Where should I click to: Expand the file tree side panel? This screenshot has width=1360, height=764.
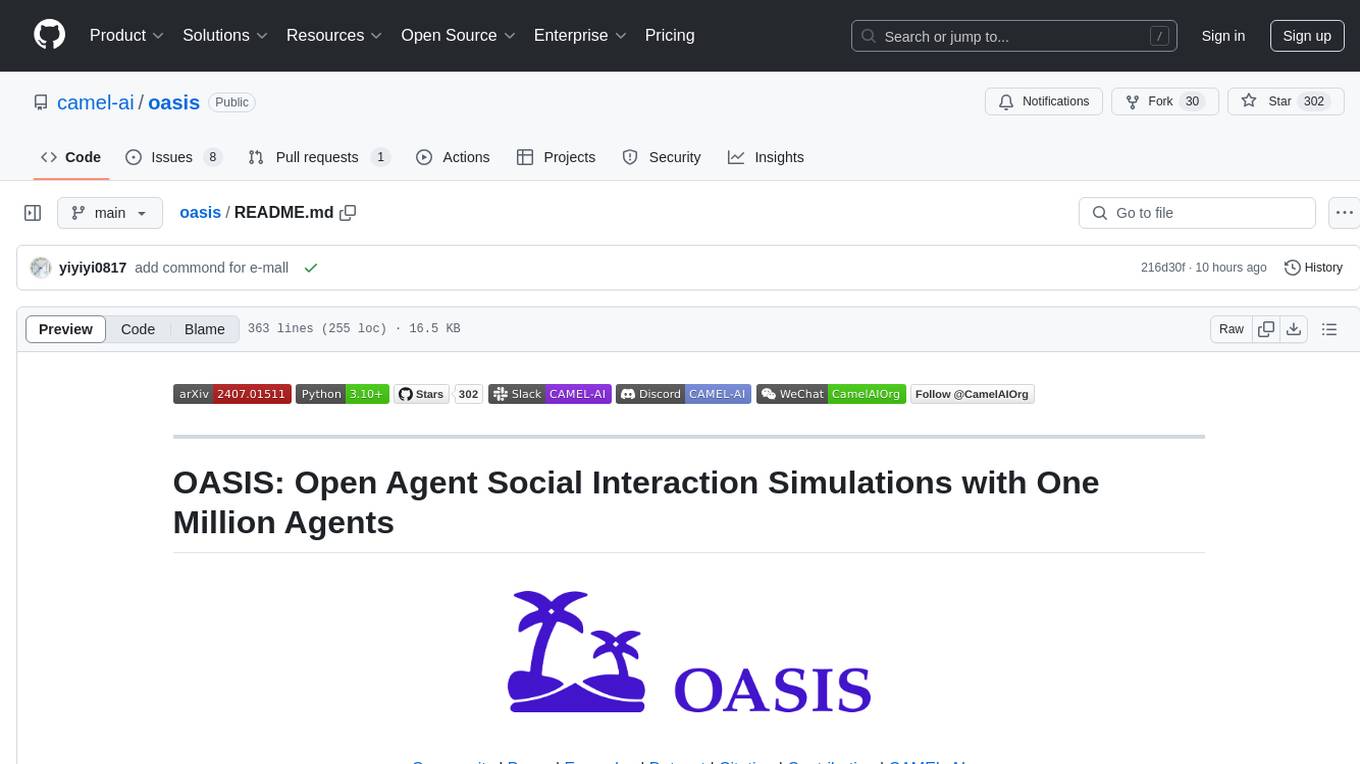tap(33, 213)
